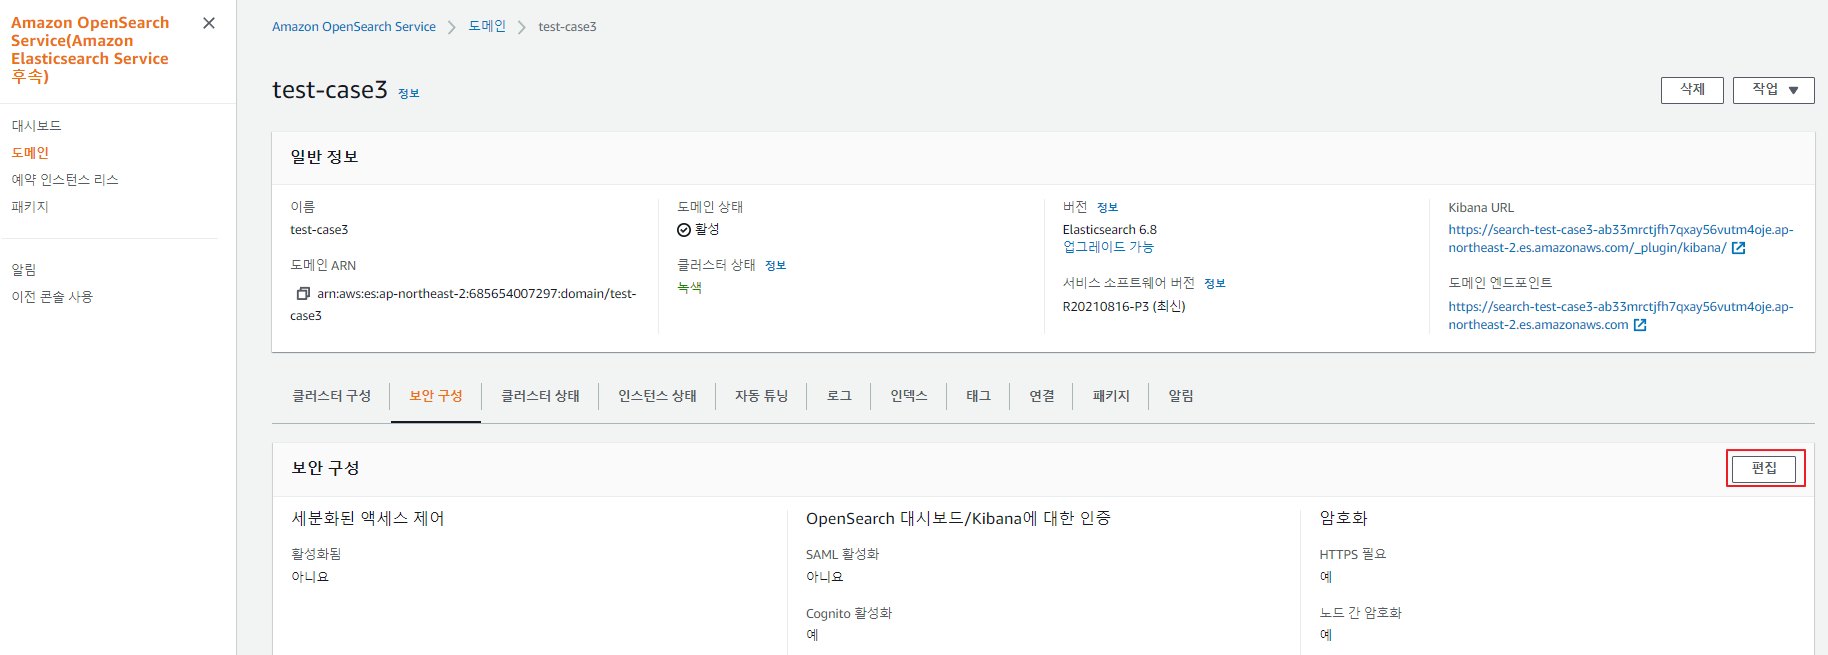The width and height of the screenshot is (1828, 655).
Task: Open the 알림 tab
Action: 1181,396
